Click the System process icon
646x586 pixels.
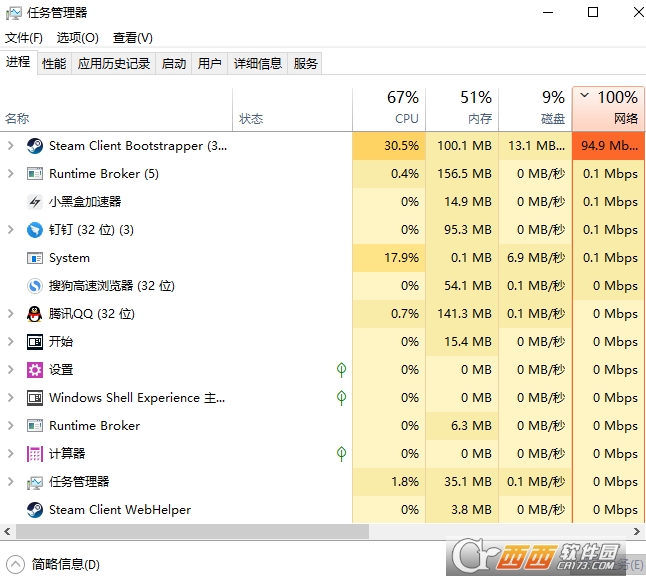[35, 258]
